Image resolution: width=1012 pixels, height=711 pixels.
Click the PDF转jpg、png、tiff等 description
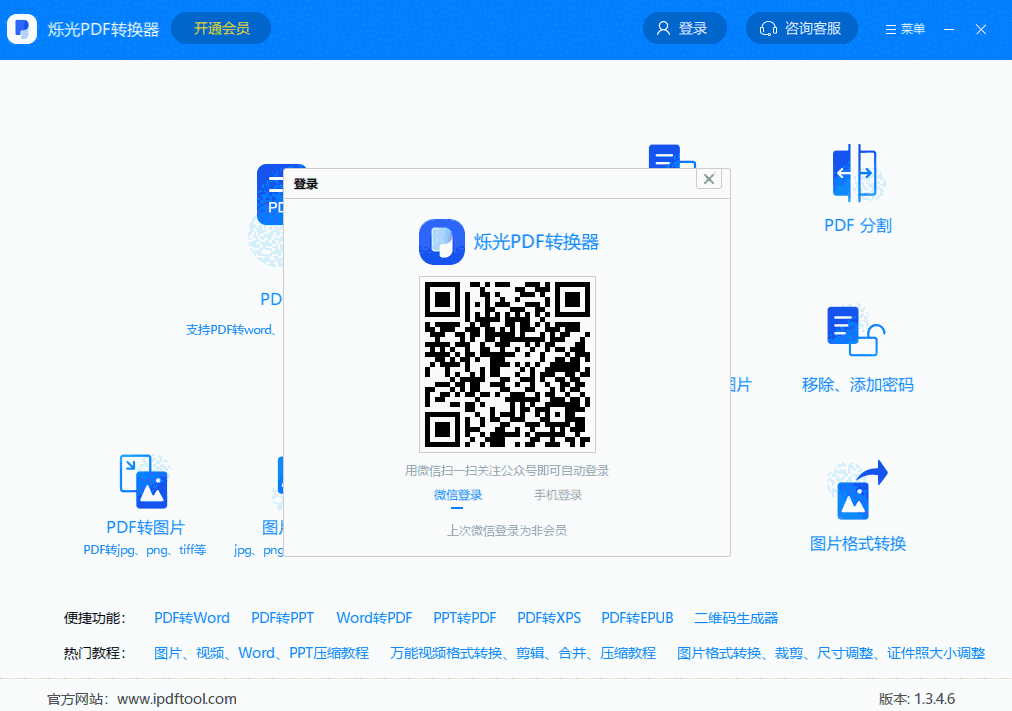[145, 550]
